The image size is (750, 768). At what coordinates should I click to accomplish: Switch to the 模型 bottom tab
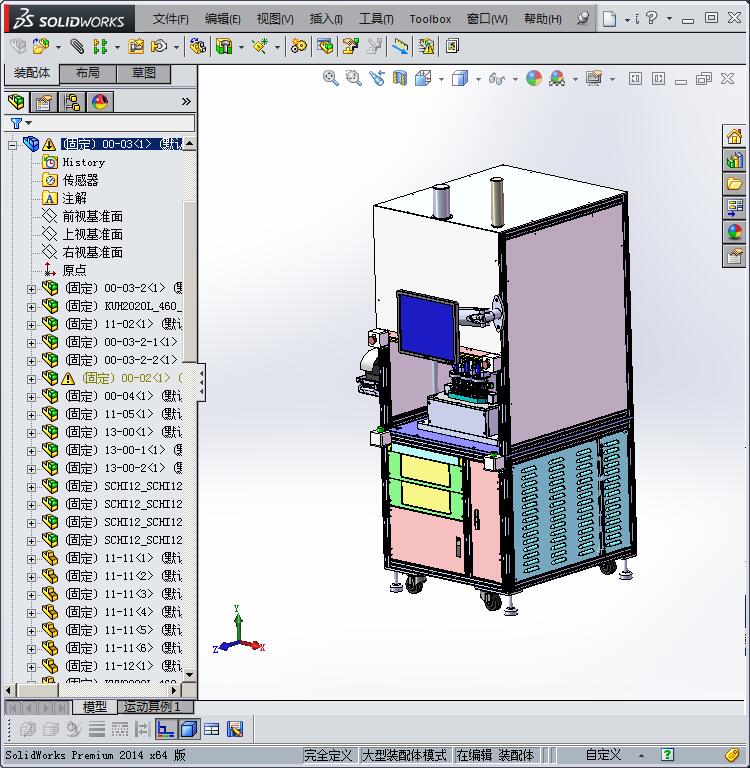[95, 707]
